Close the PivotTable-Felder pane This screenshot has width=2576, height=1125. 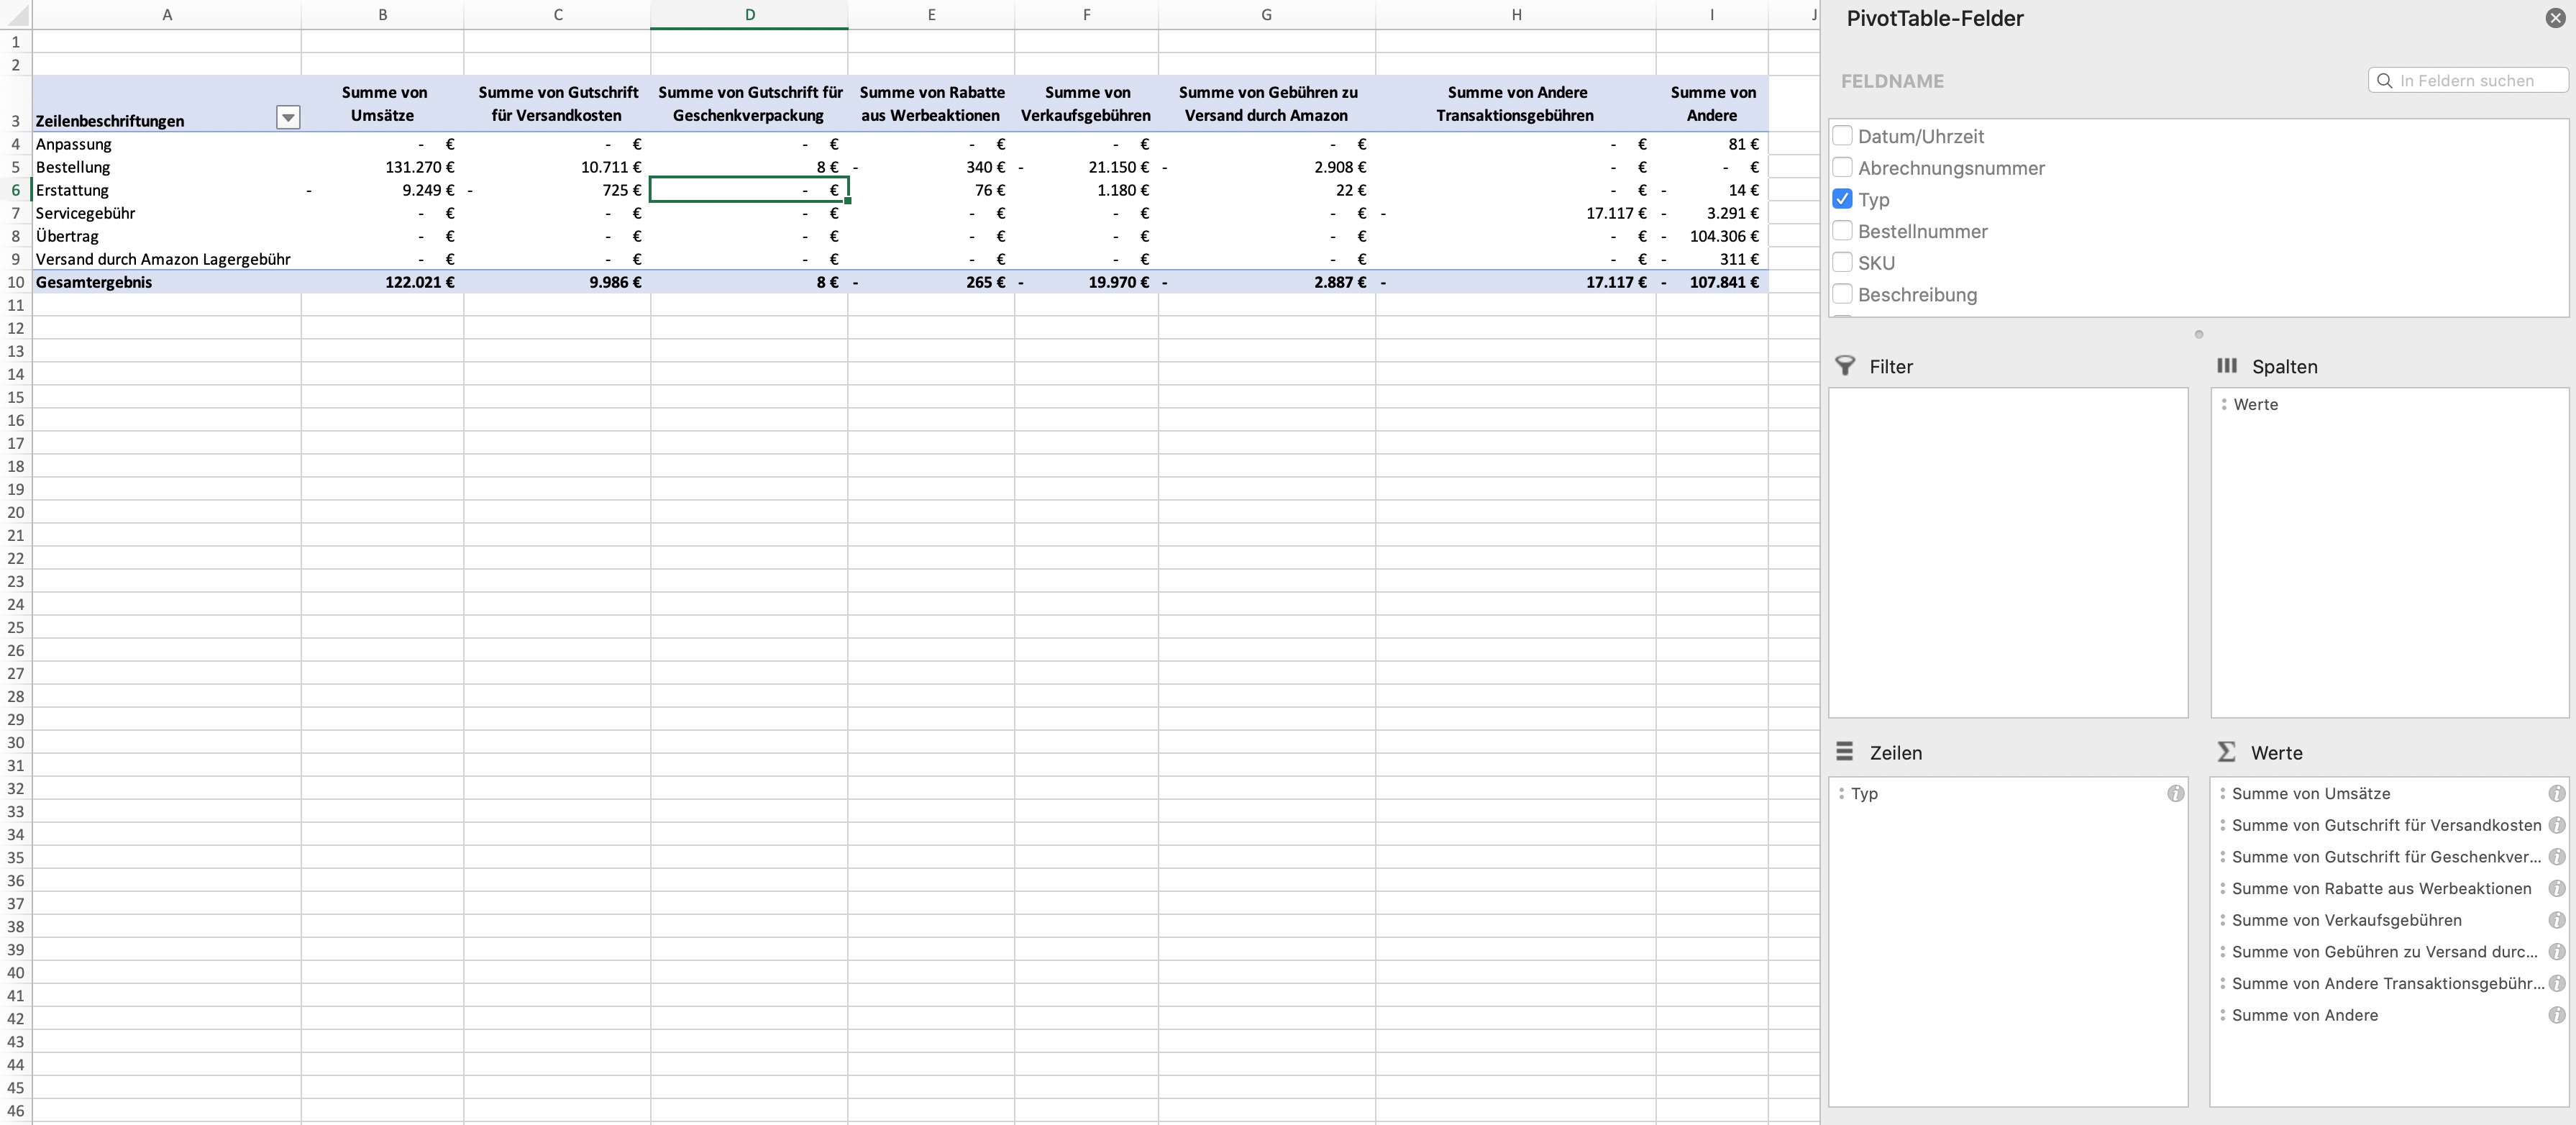(2555, 18)
